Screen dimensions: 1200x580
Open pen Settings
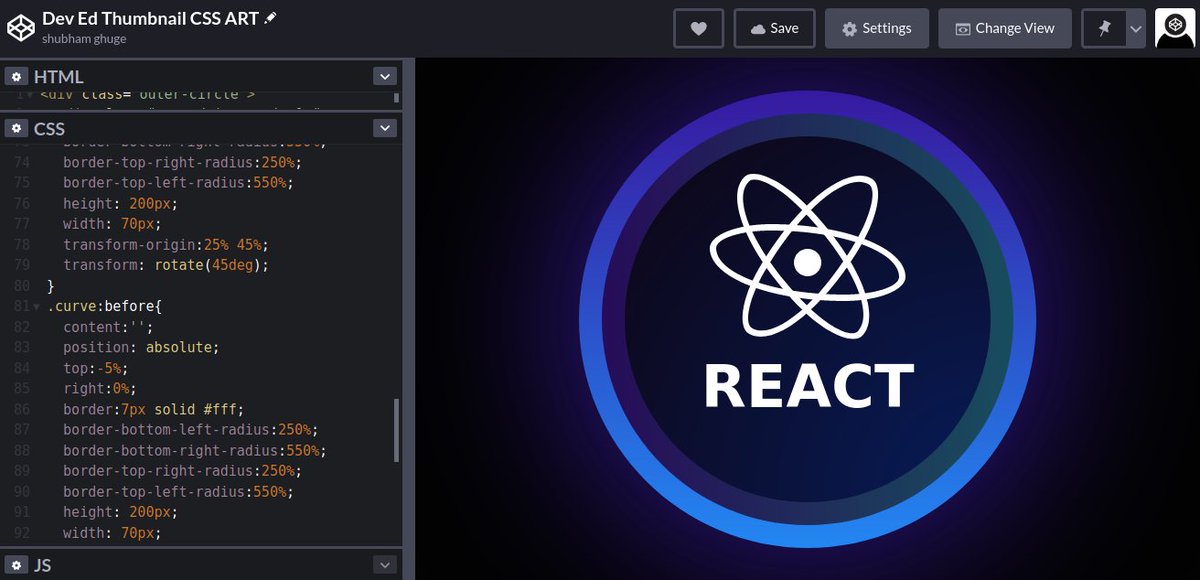click(x=876, y=28)
